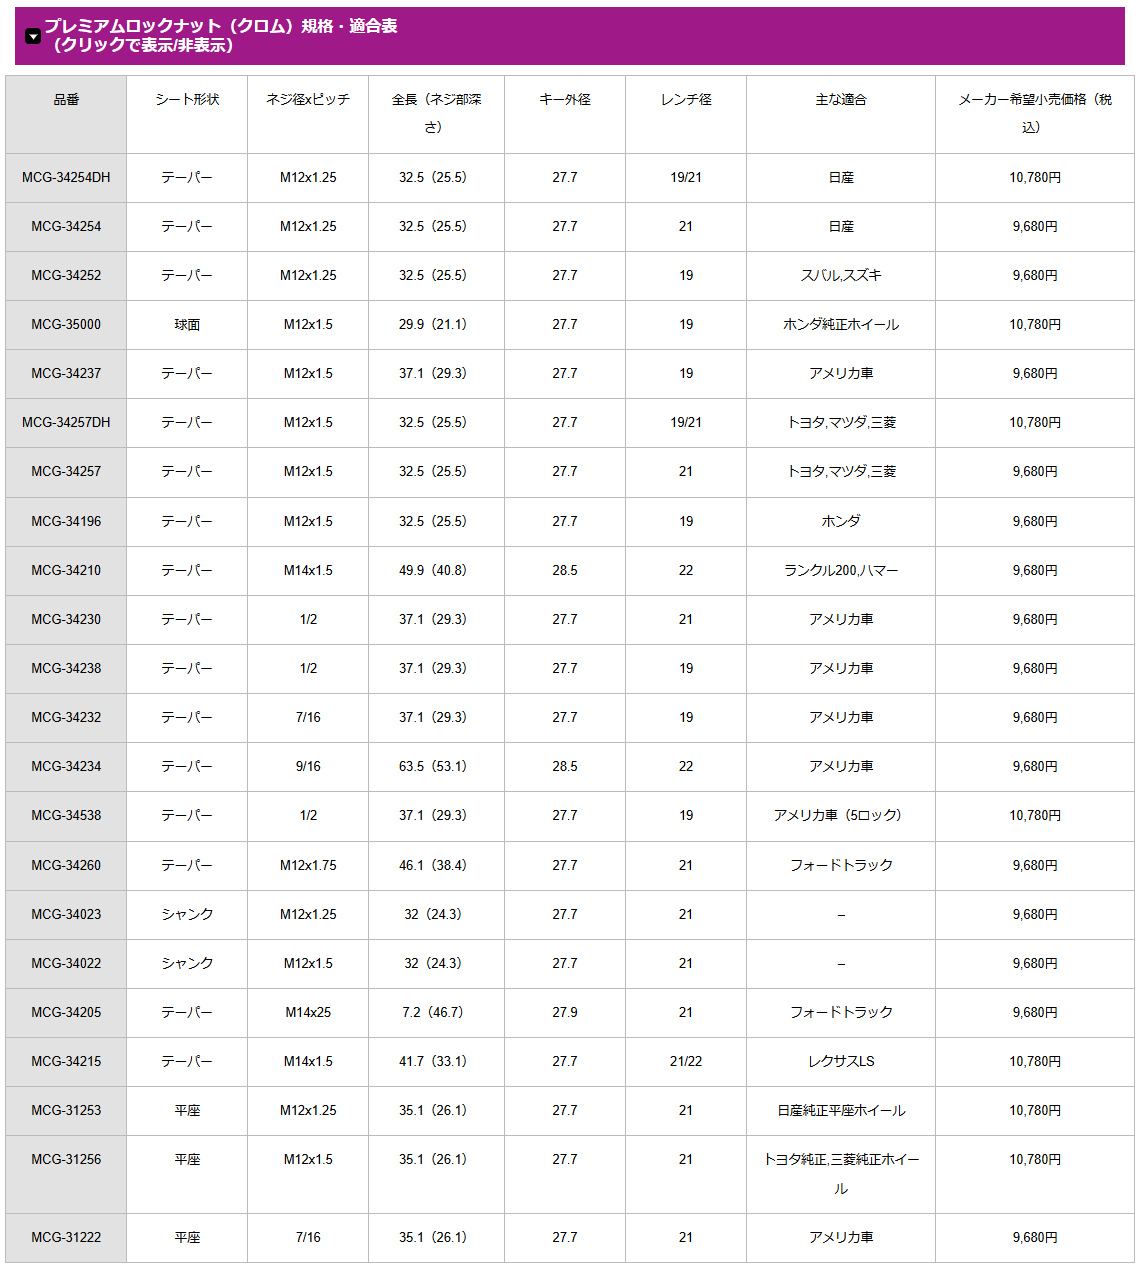
Task: Select the MCG-31222 part number cell
Action: (x=66, y=1238)
